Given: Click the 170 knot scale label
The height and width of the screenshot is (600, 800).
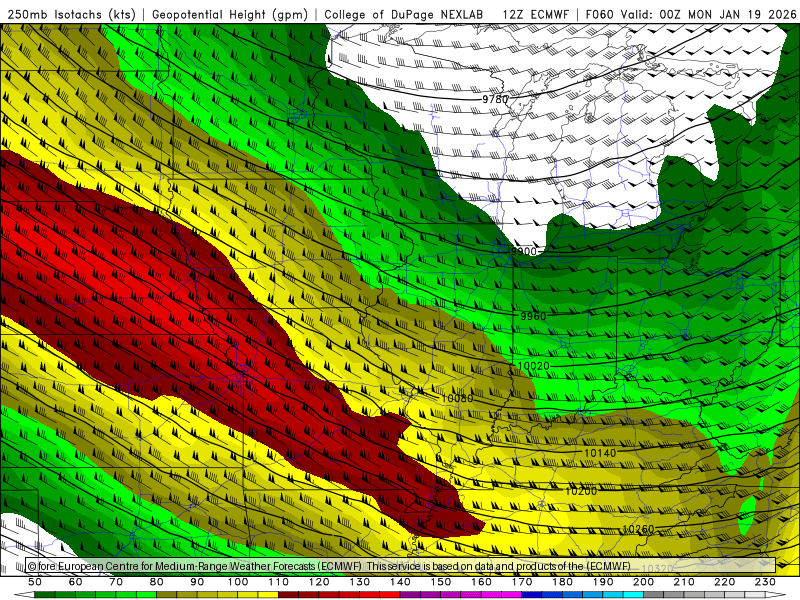Looking at the screenshot, I should point(522,582).
